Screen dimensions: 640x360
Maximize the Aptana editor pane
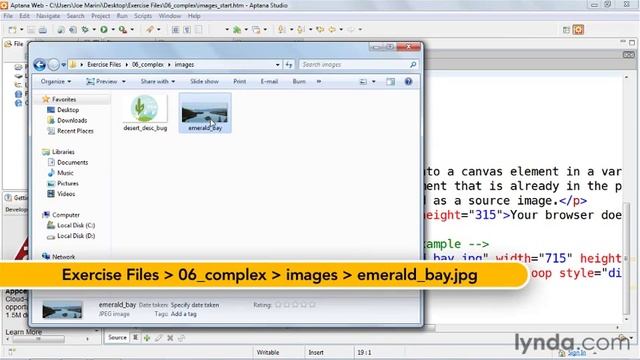pos(632,42)
